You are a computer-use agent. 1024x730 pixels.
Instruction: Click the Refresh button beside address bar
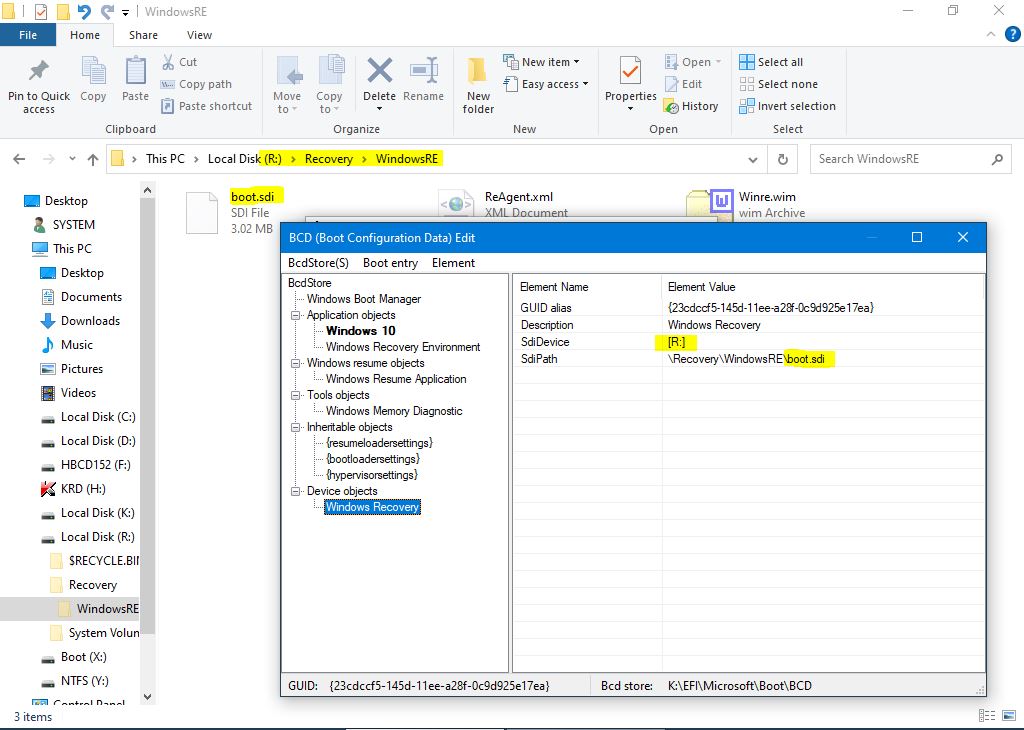(x=783, y=159)
